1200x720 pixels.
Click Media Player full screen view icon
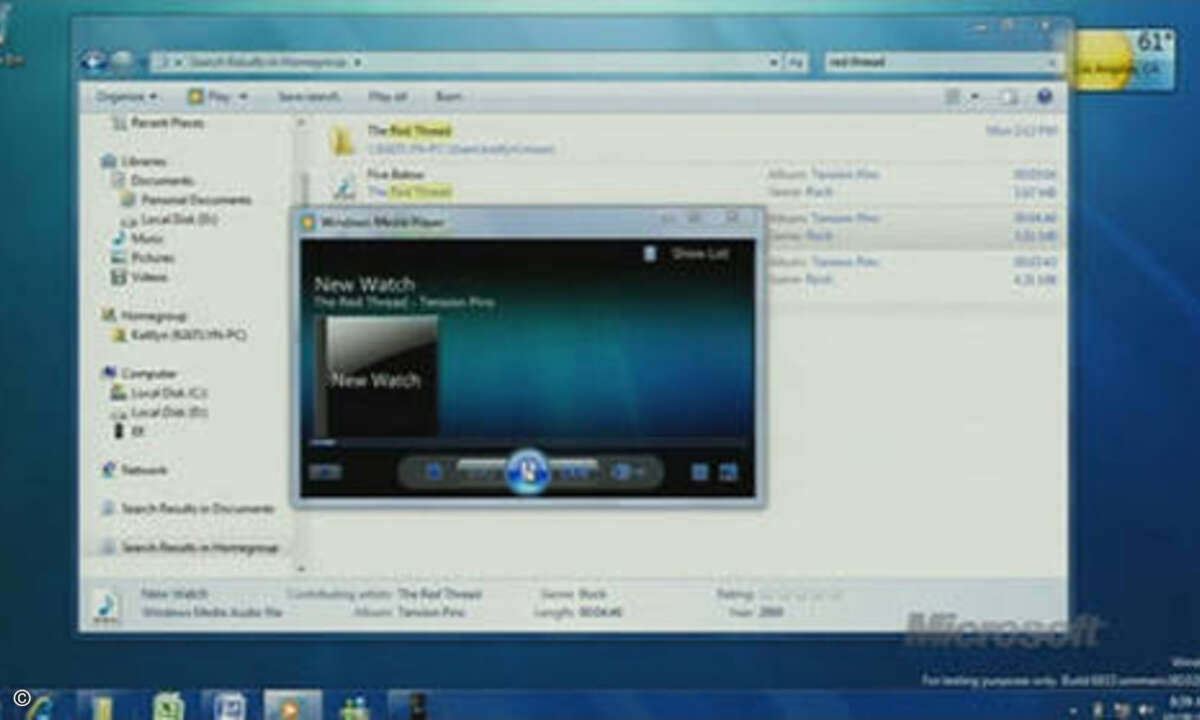[x=728, y=472]
